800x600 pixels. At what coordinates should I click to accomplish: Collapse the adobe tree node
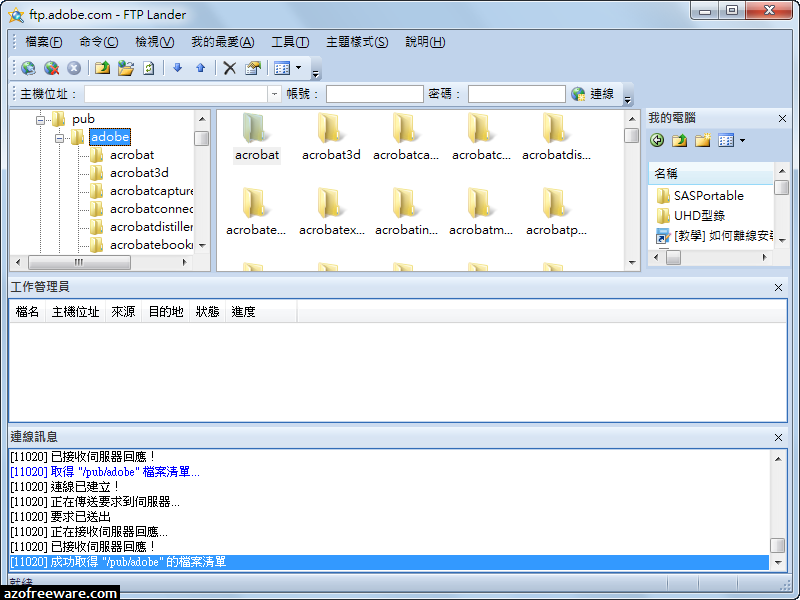tap(59, 138)
